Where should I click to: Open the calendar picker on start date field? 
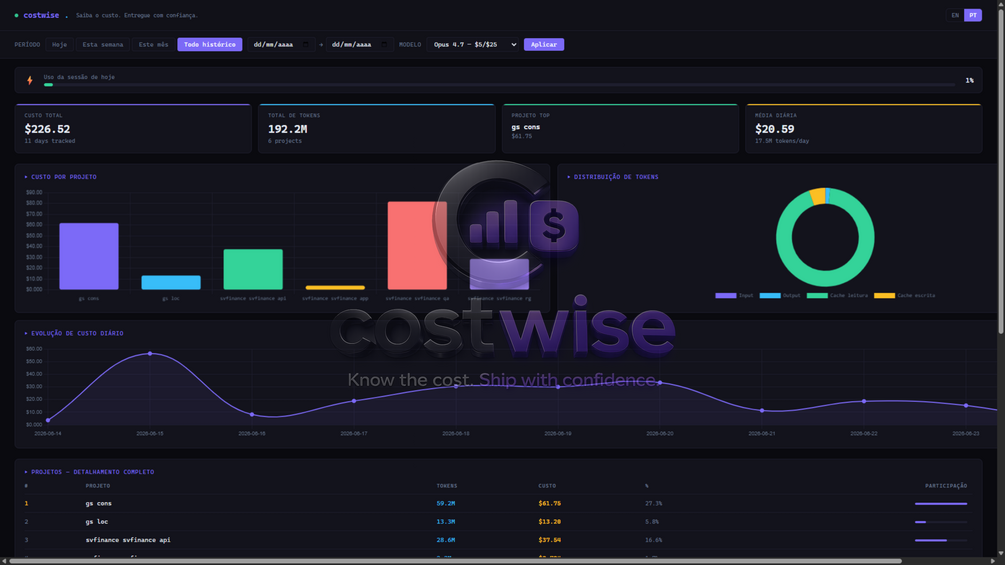coord(306,45)
